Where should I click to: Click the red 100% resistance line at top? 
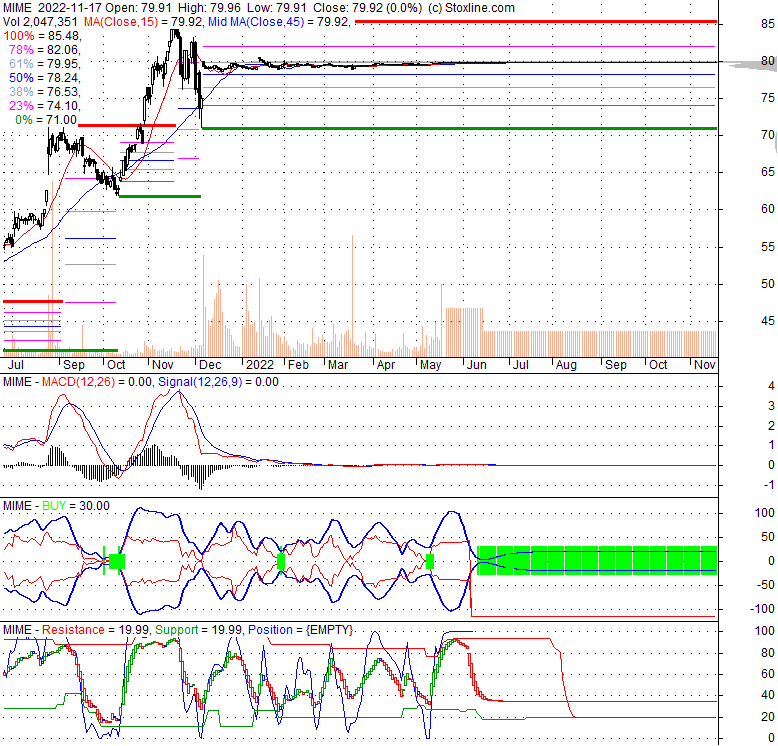coord(536,22)
